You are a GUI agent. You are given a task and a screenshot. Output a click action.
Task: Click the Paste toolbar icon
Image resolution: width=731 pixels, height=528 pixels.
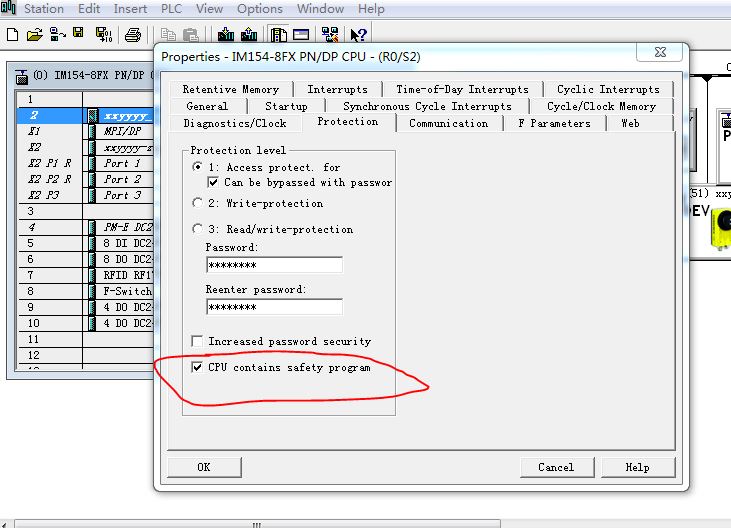pyautogui.click(x=191, y=34)
